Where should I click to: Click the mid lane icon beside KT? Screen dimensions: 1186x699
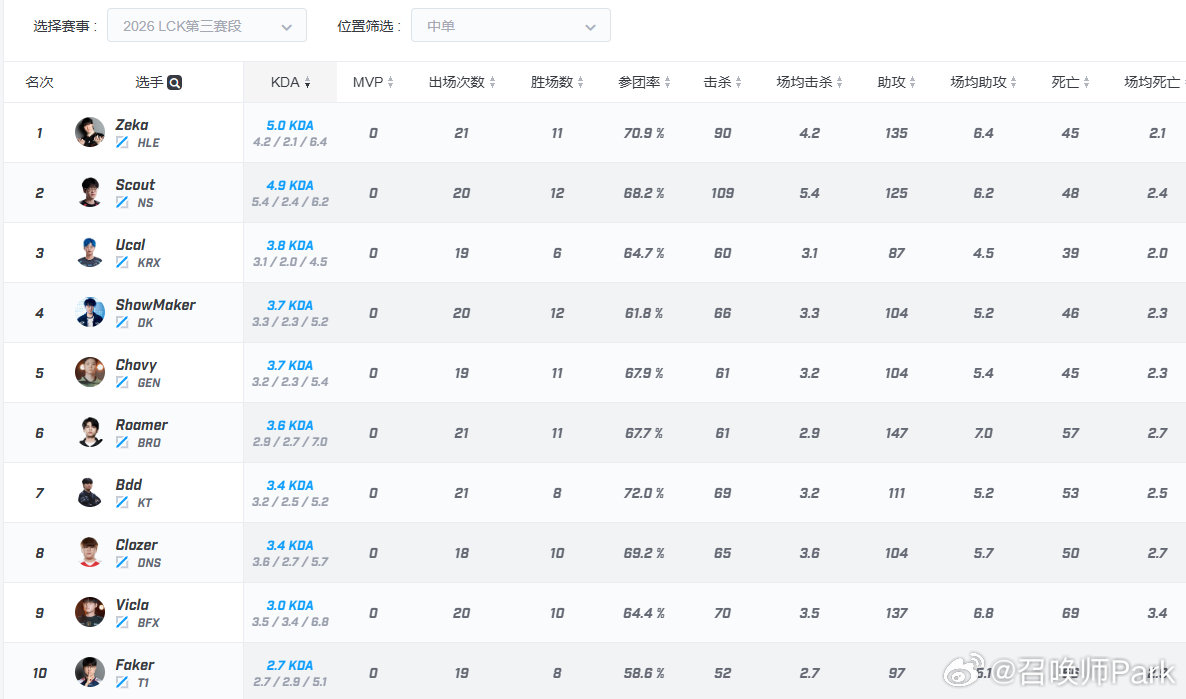[x=122, y=502]
